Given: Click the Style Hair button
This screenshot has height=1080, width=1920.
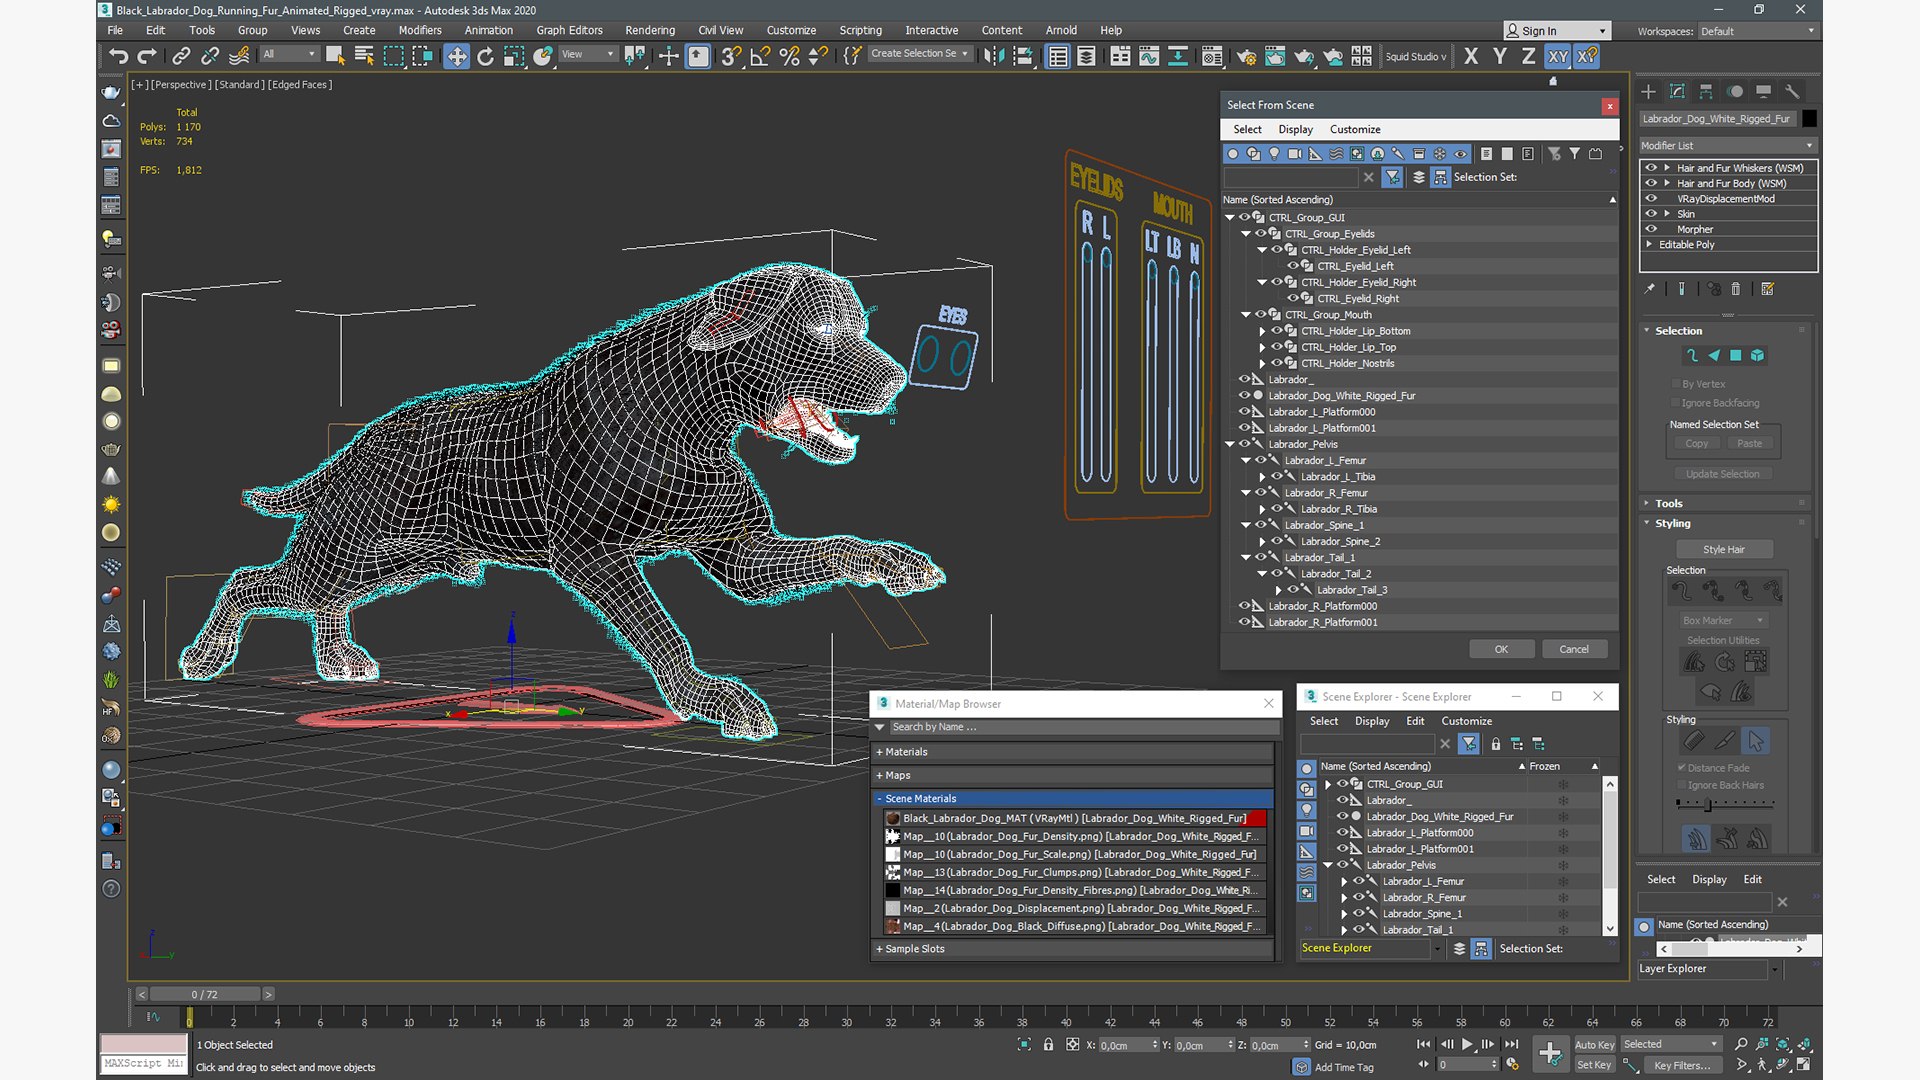Looking at the screenshot, I should pyautogui.click(x=1724, y=549).
